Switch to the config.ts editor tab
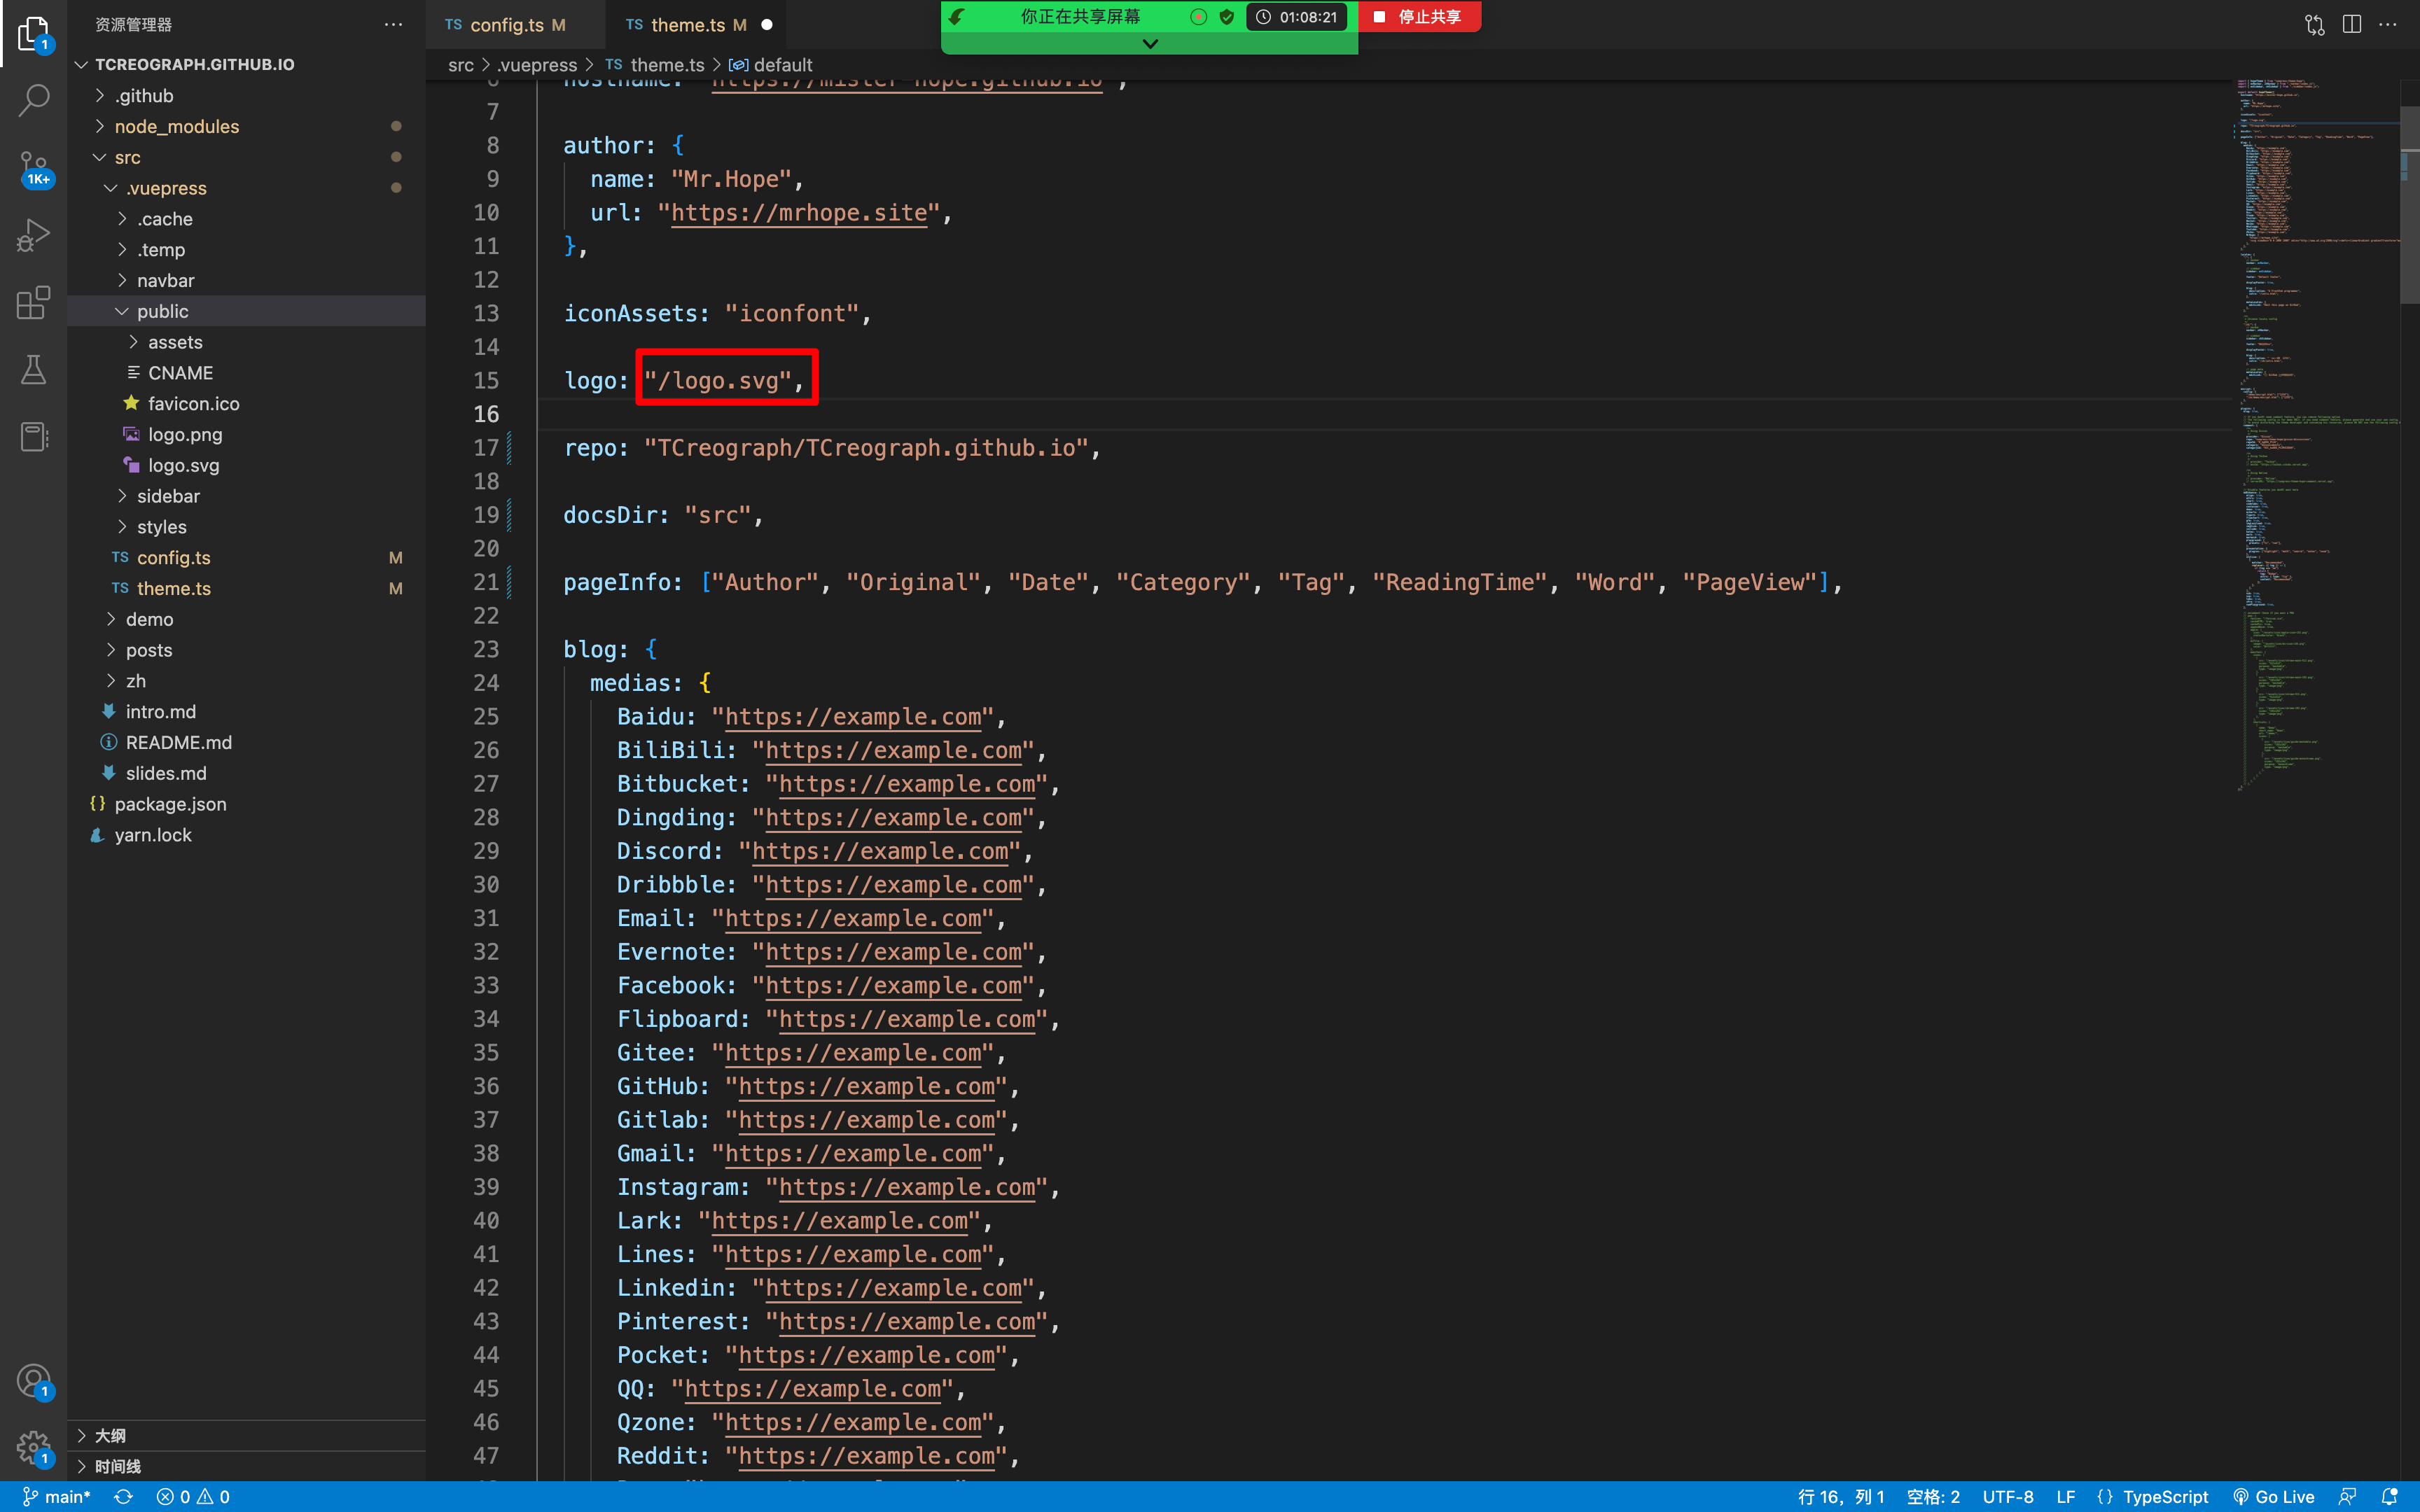Viewport: 2420px width, 1512px height. [506, 25]
